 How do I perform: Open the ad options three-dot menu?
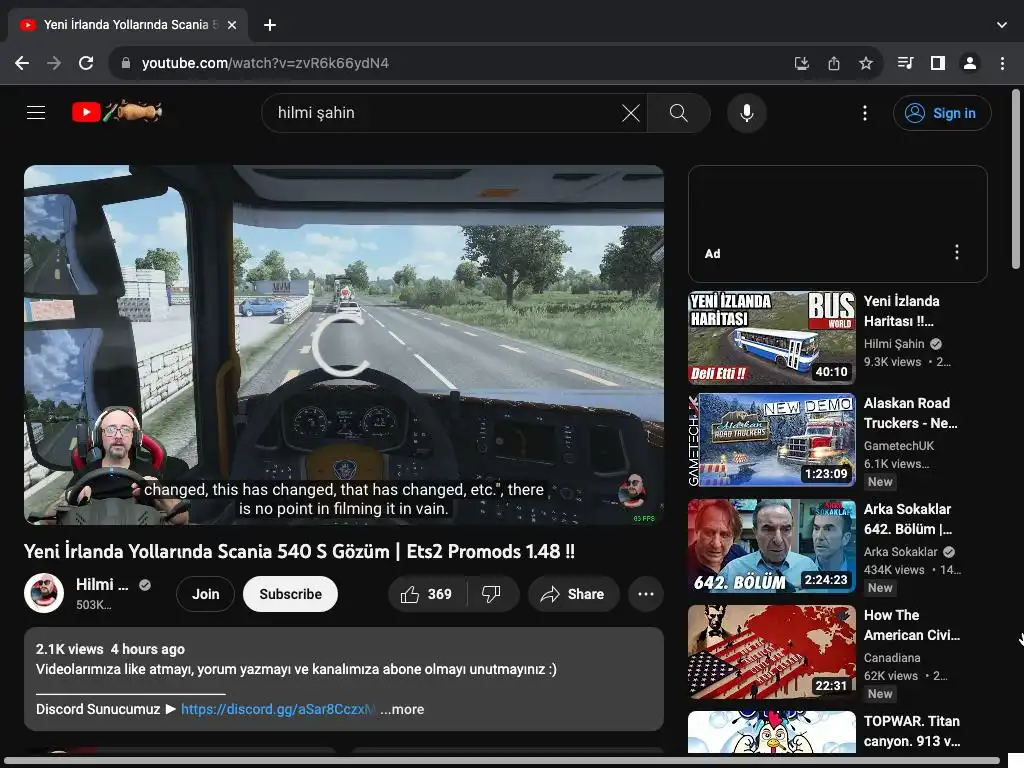pyautogui.click(x=957, y=252)
